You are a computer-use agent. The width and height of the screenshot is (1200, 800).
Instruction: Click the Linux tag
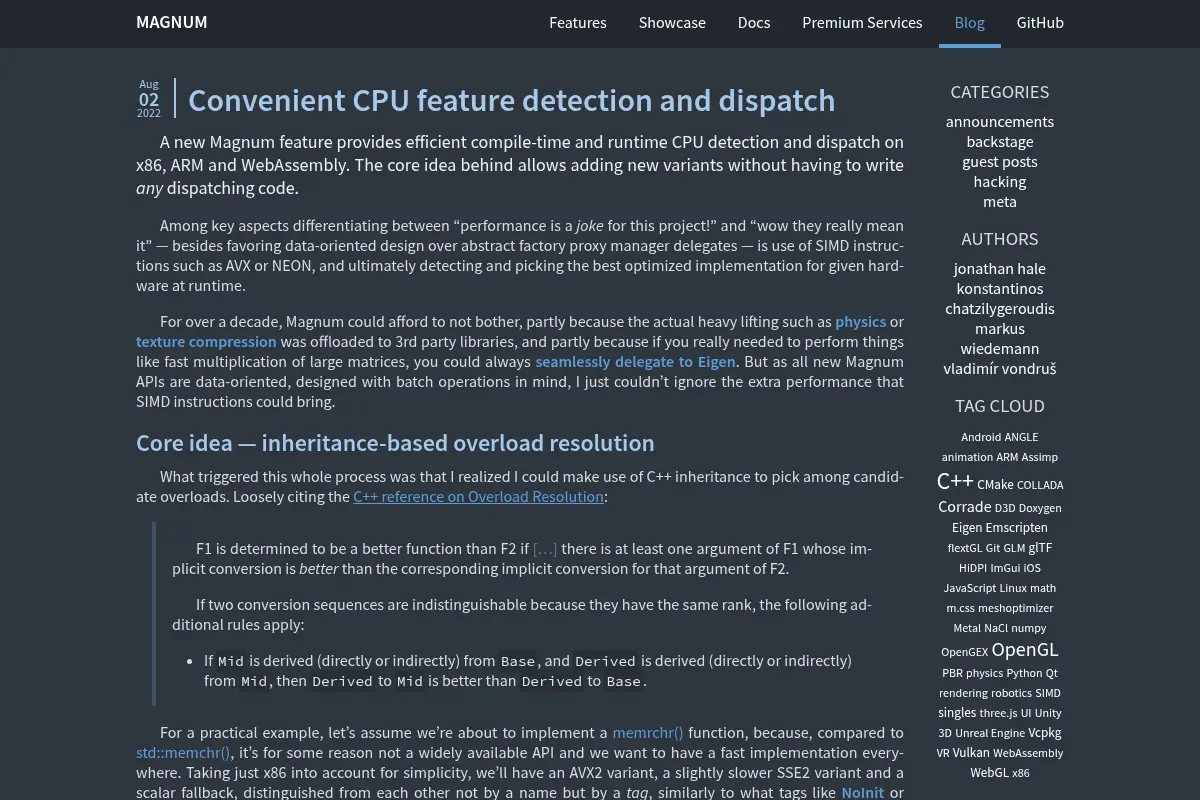pyautogui.click(x=1014, y=588)
